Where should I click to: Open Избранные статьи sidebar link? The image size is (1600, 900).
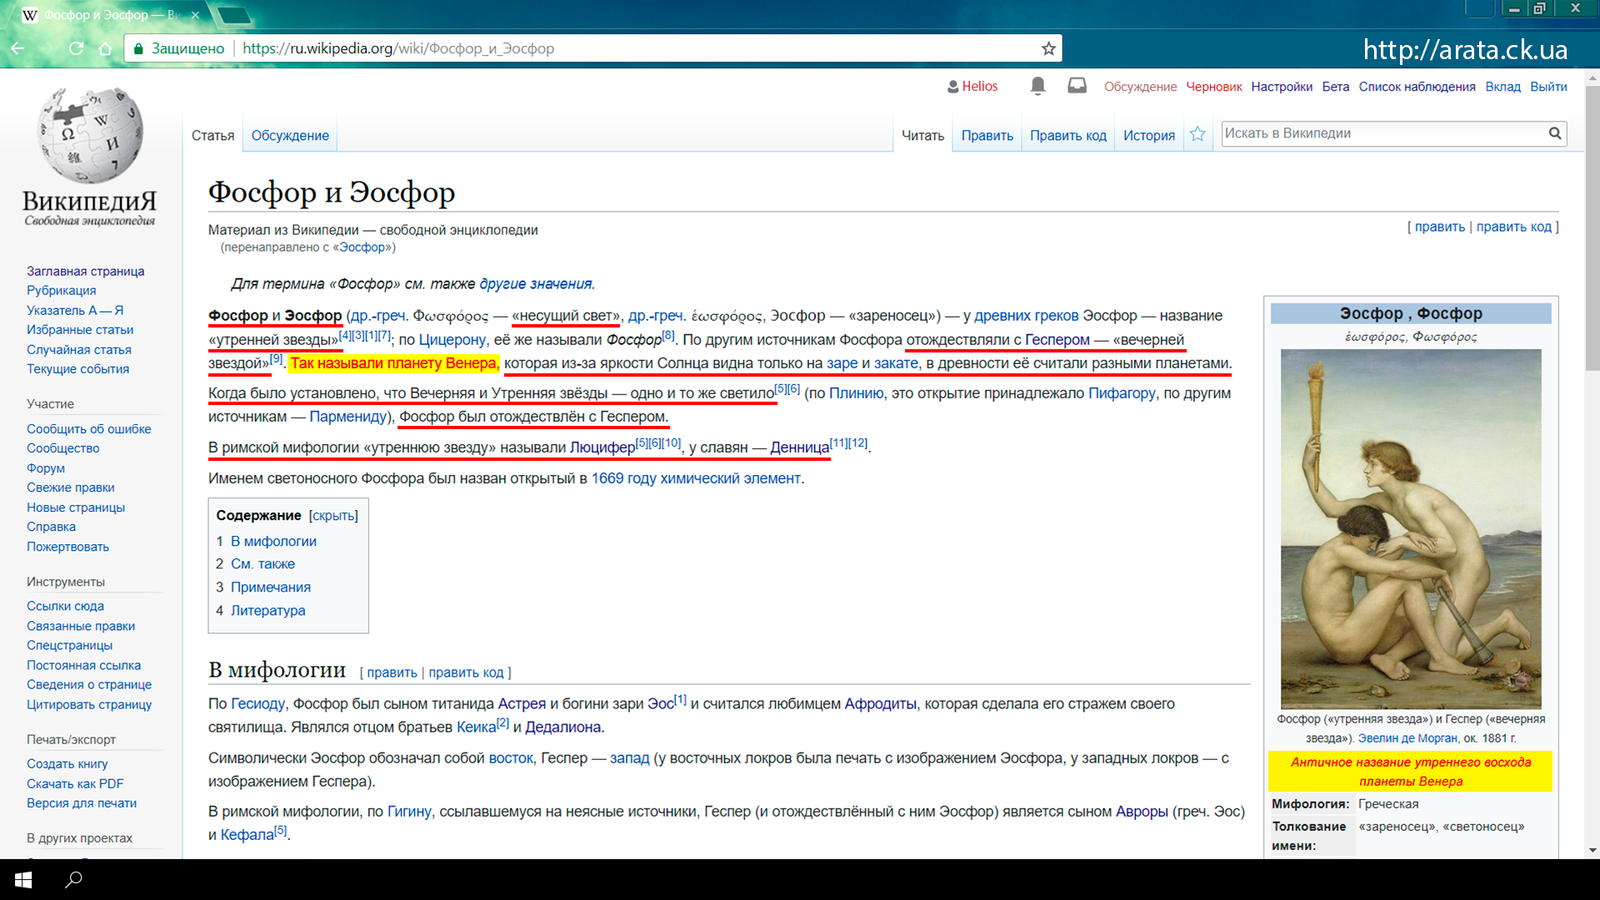(x=80, y=329)
